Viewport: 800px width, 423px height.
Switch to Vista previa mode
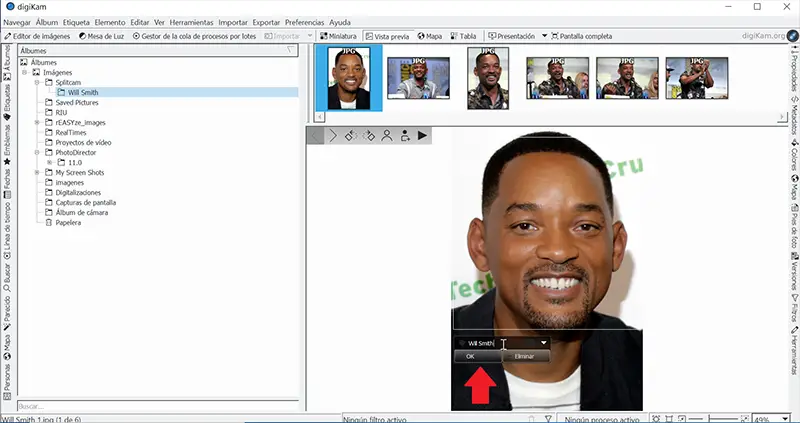(387, 36)
